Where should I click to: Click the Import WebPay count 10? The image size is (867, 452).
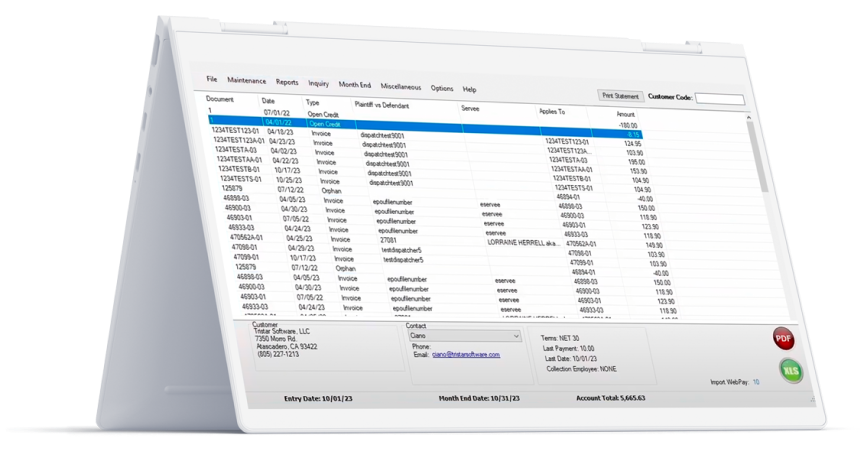pyautogui.click(x=756, y=382)
